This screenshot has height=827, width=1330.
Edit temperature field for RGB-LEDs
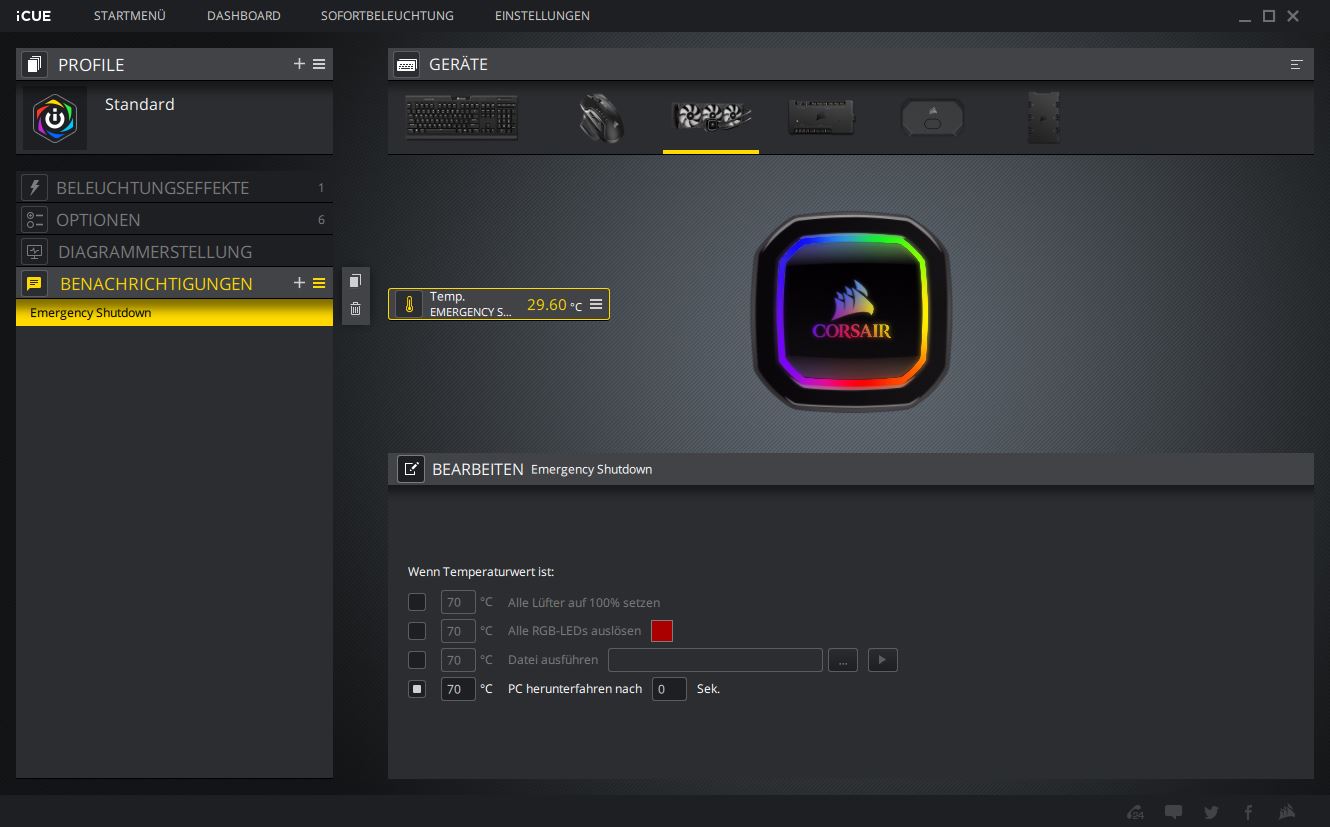pos(458,631)
